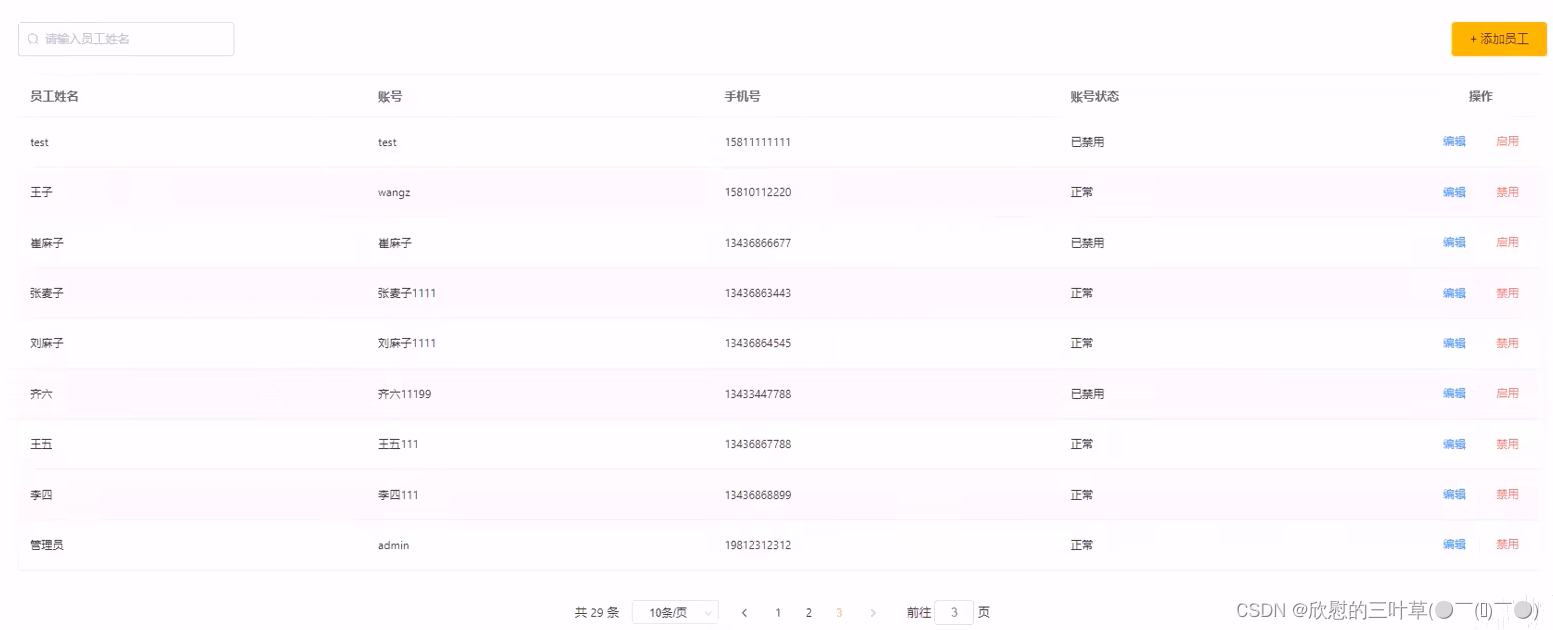The image size is (1553, 630).
Task: Click phone number 13436868899
Action: pyautogui.click(x=758, y=495)
